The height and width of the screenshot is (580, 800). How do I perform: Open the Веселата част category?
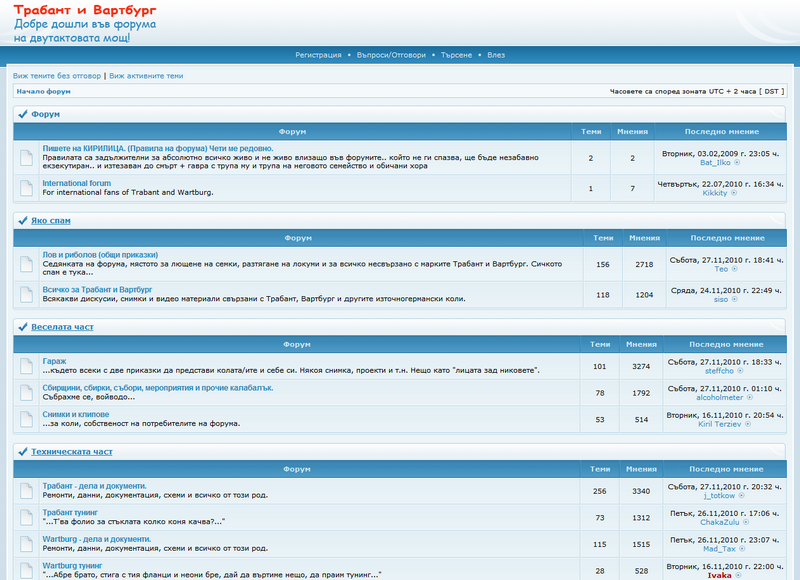[62, 327]
